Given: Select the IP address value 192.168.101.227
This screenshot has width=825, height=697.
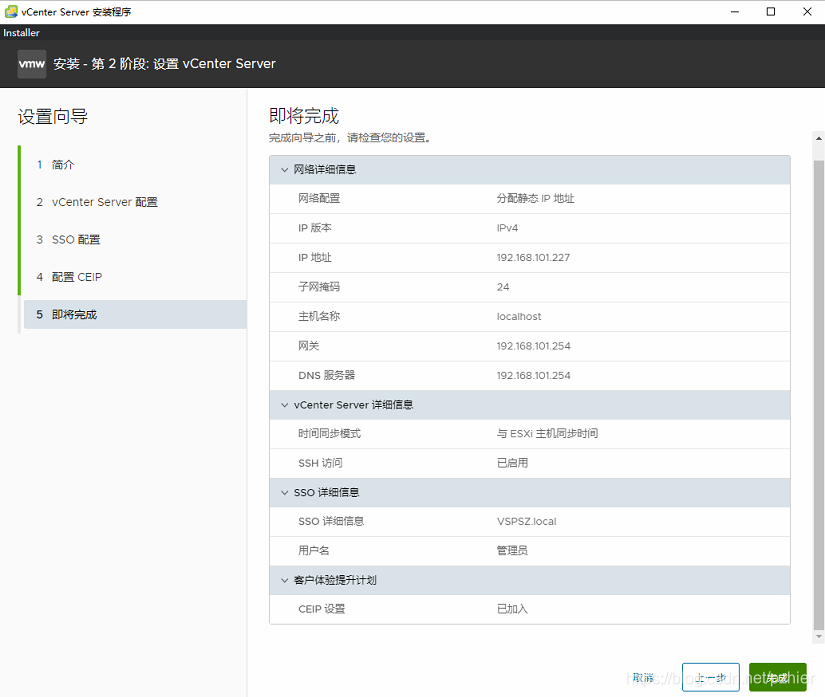Looking at the screenshot, I should (533, 258).
